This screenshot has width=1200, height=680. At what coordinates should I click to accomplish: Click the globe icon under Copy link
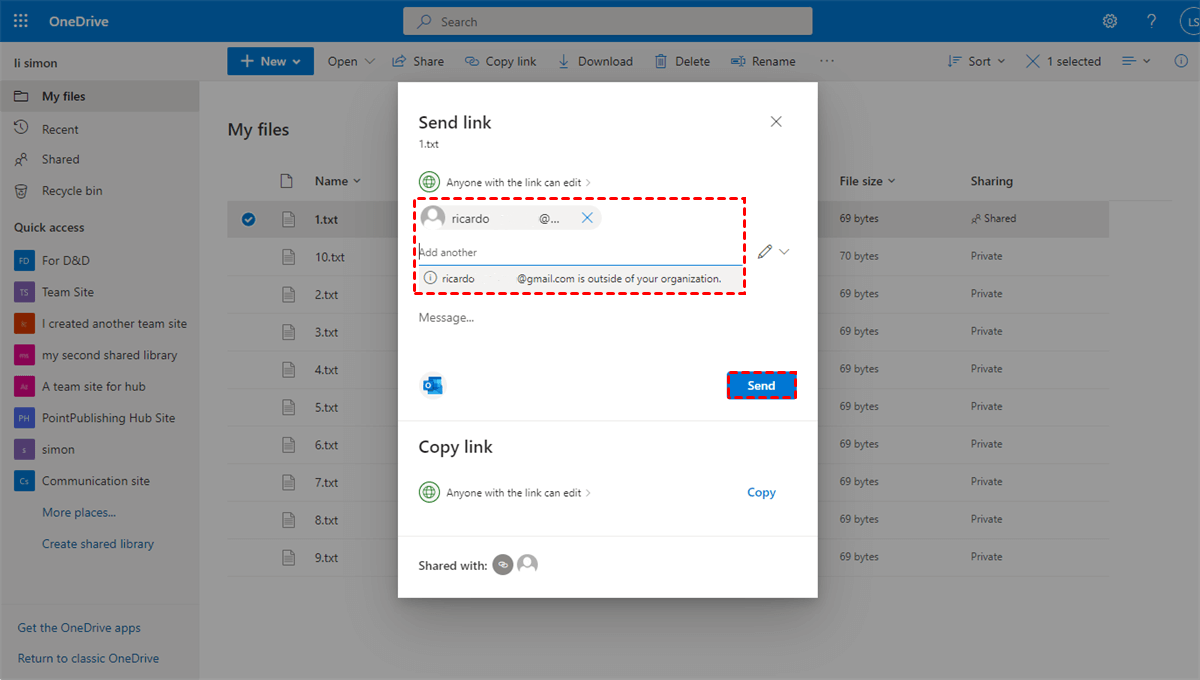pos(429,492)
